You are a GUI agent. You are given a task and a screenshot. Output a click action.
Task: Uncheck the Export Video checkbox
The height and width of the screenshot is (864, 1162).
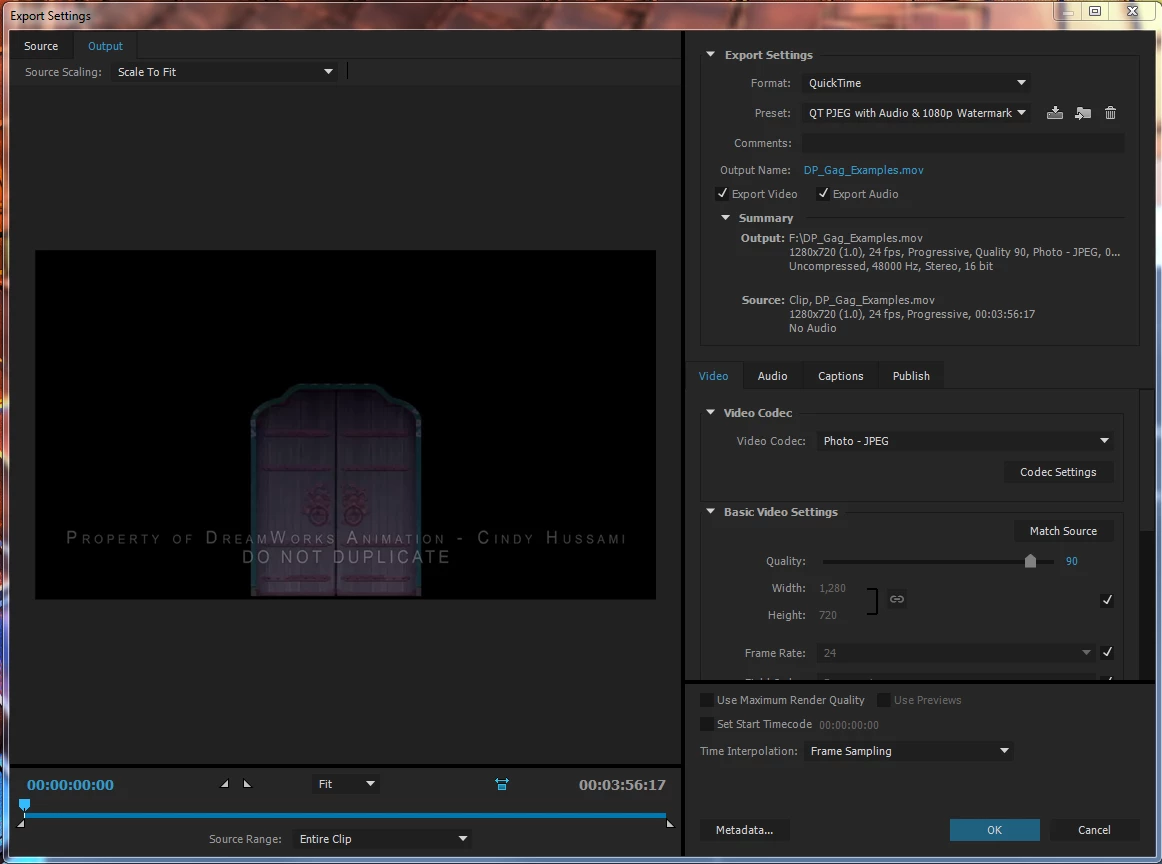[x=722, y=193]
